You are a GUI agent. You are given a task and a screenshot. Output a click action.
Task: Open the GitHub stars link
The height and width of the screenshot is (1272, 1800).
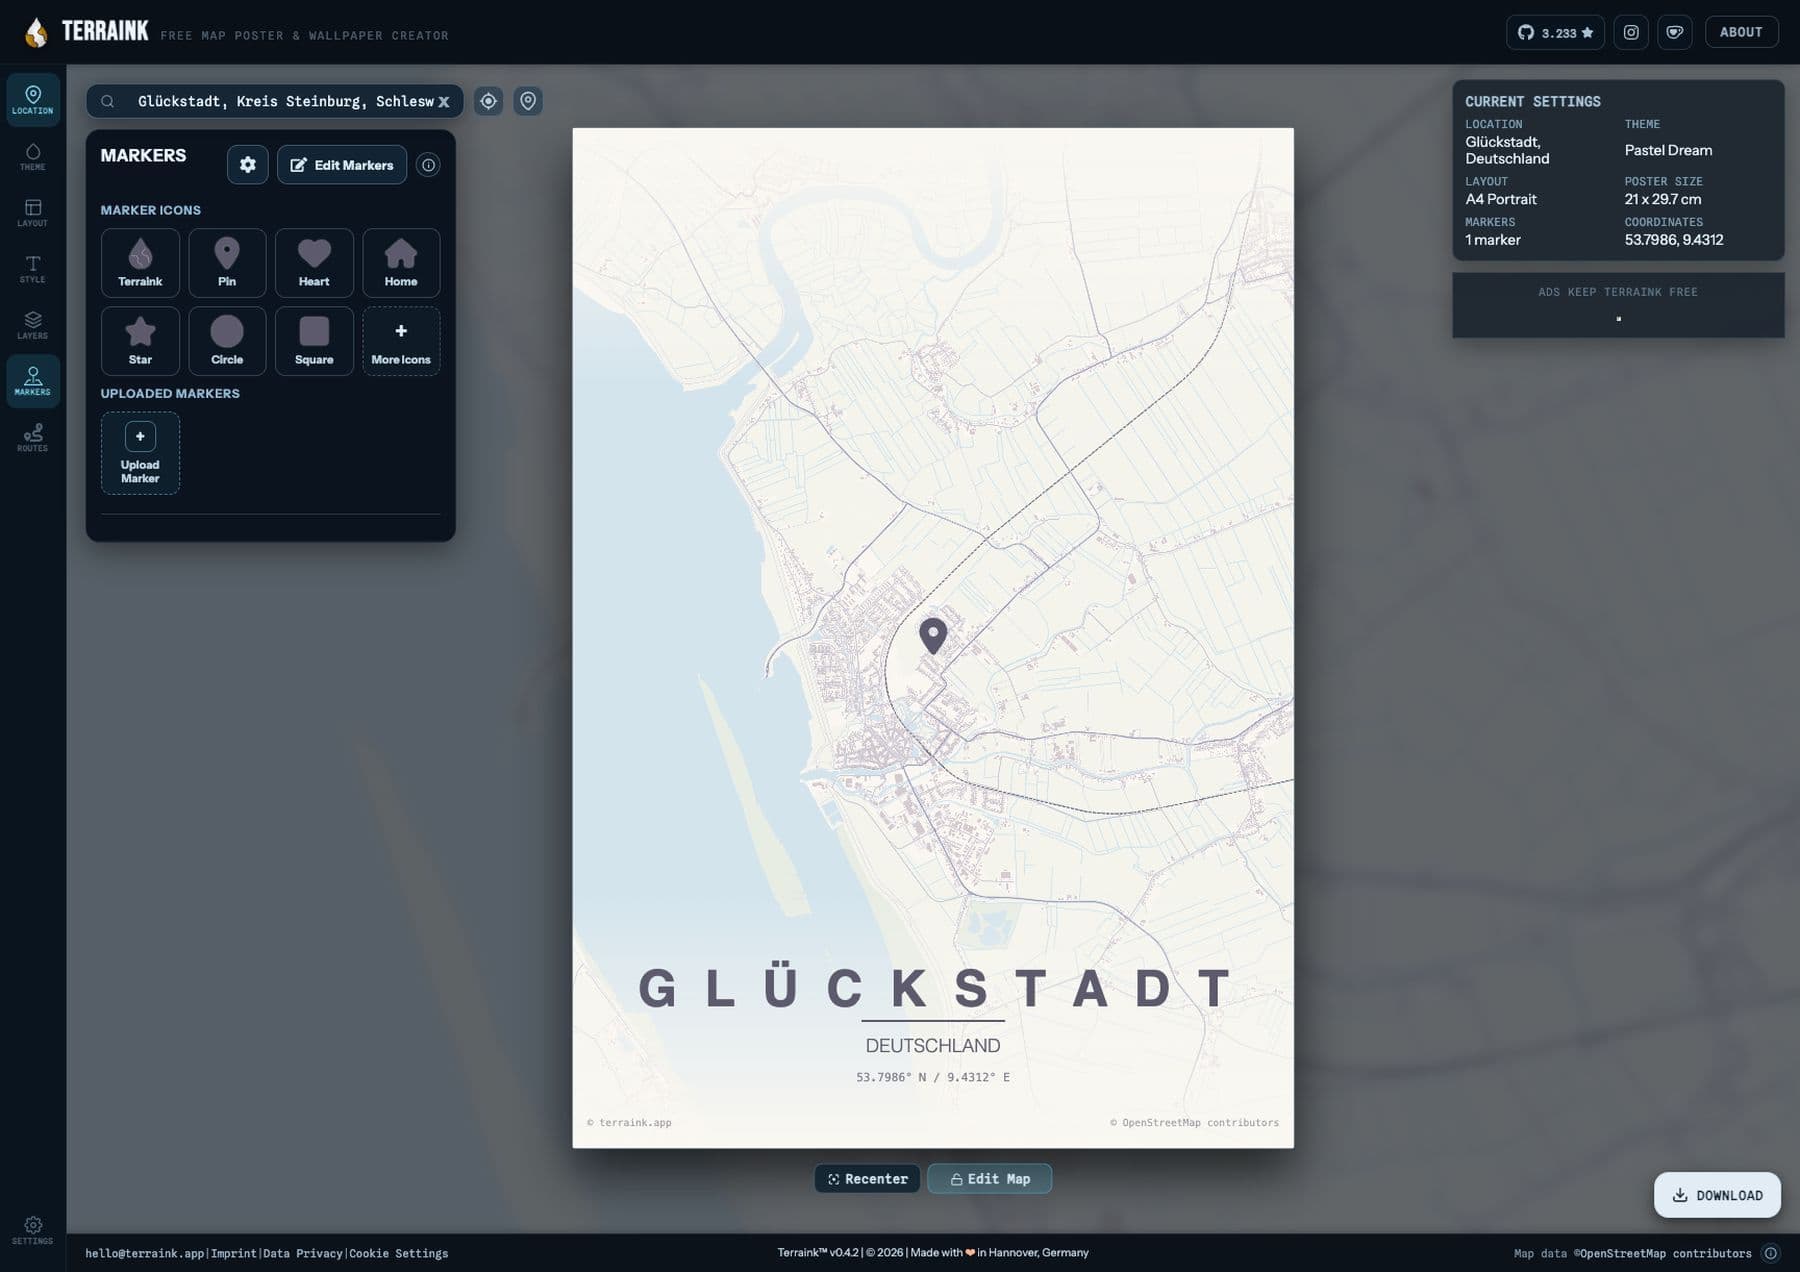(1555, 32)
